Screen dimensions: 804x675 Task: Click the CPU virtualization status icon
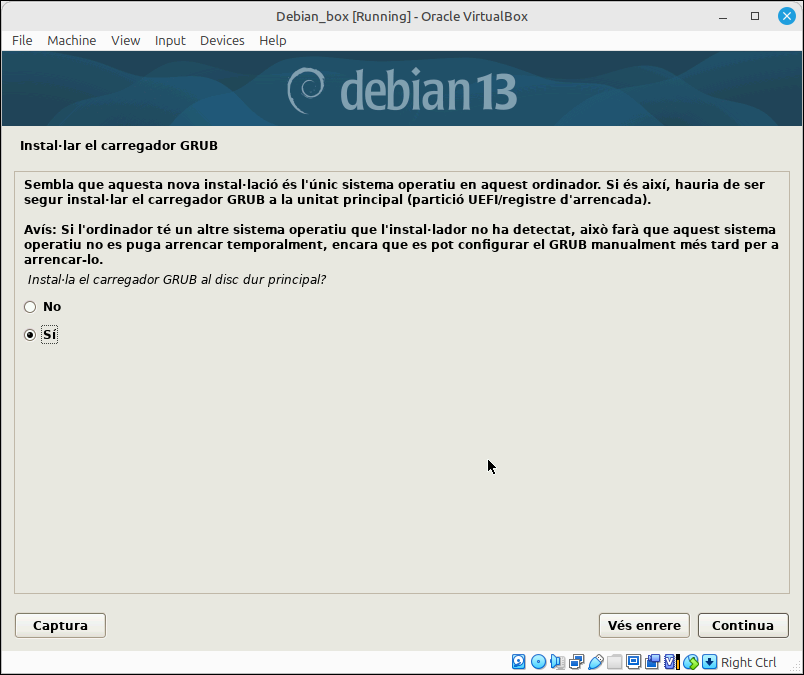click(x=671, y=662)
